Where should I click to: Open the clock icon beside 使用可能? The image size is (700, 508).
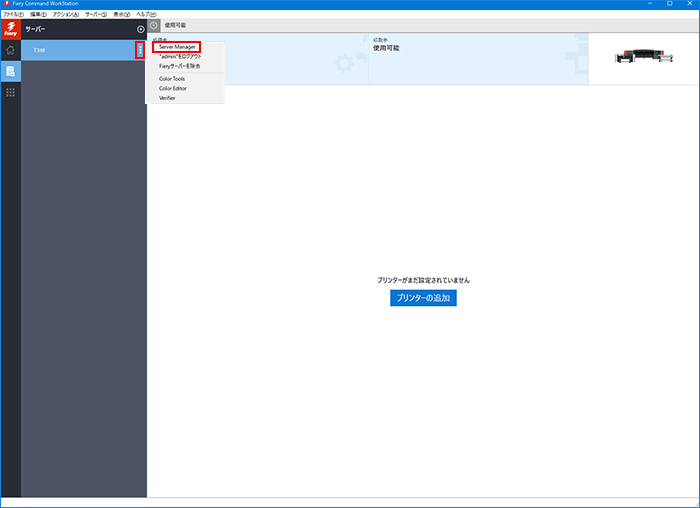click(154, 25)
